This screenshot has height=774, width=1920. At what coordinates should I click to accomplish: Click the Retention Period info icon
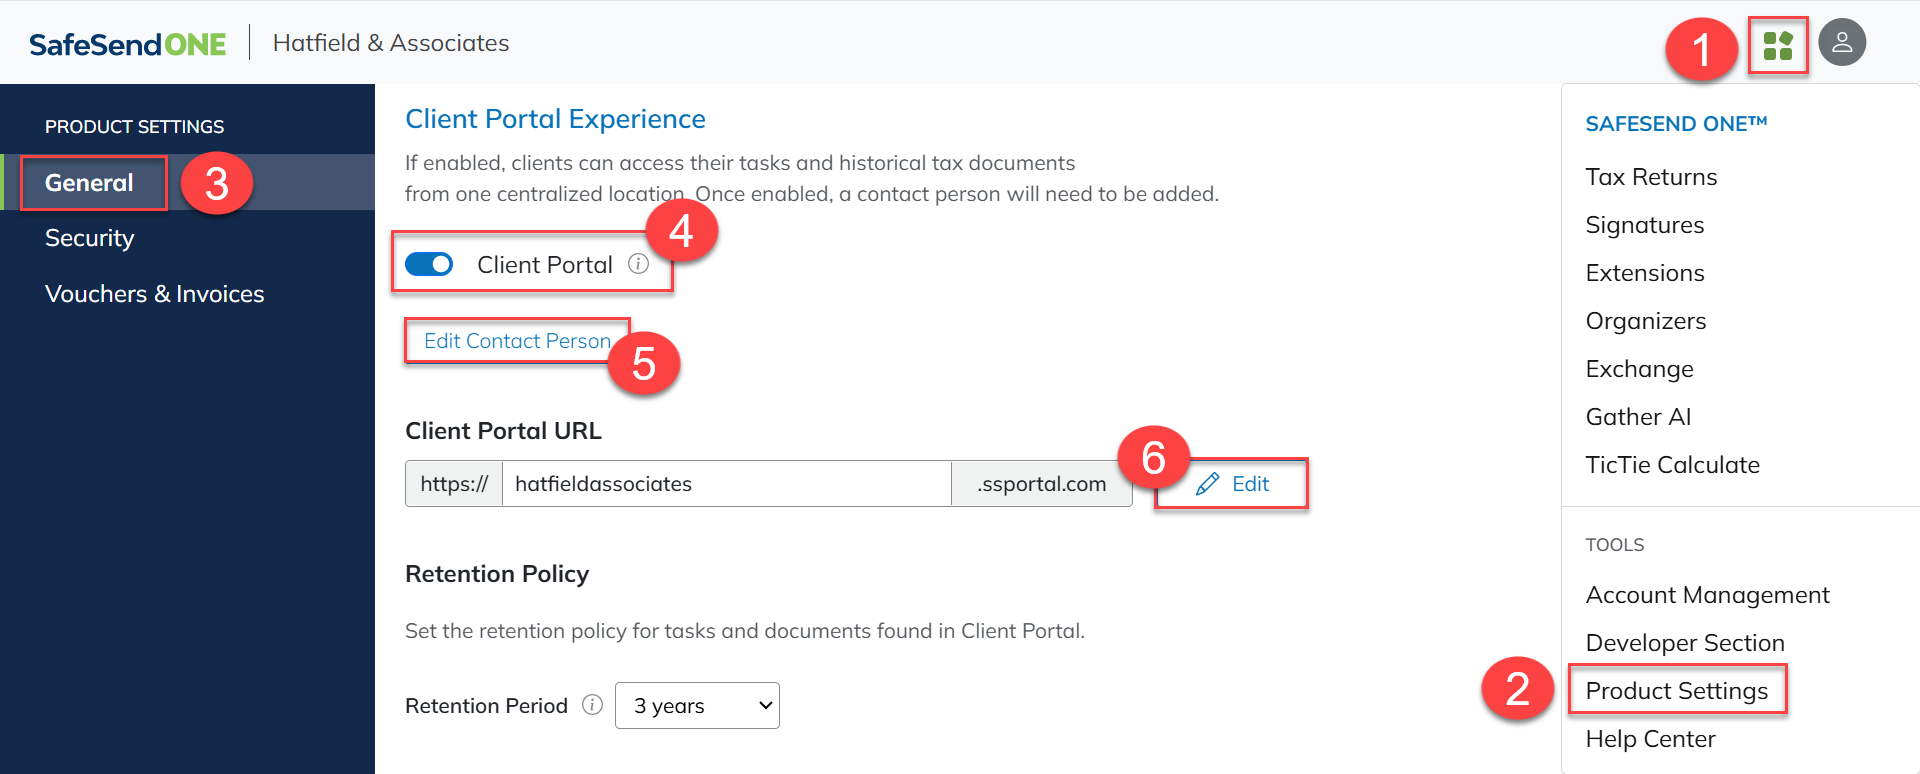point(592,705)
